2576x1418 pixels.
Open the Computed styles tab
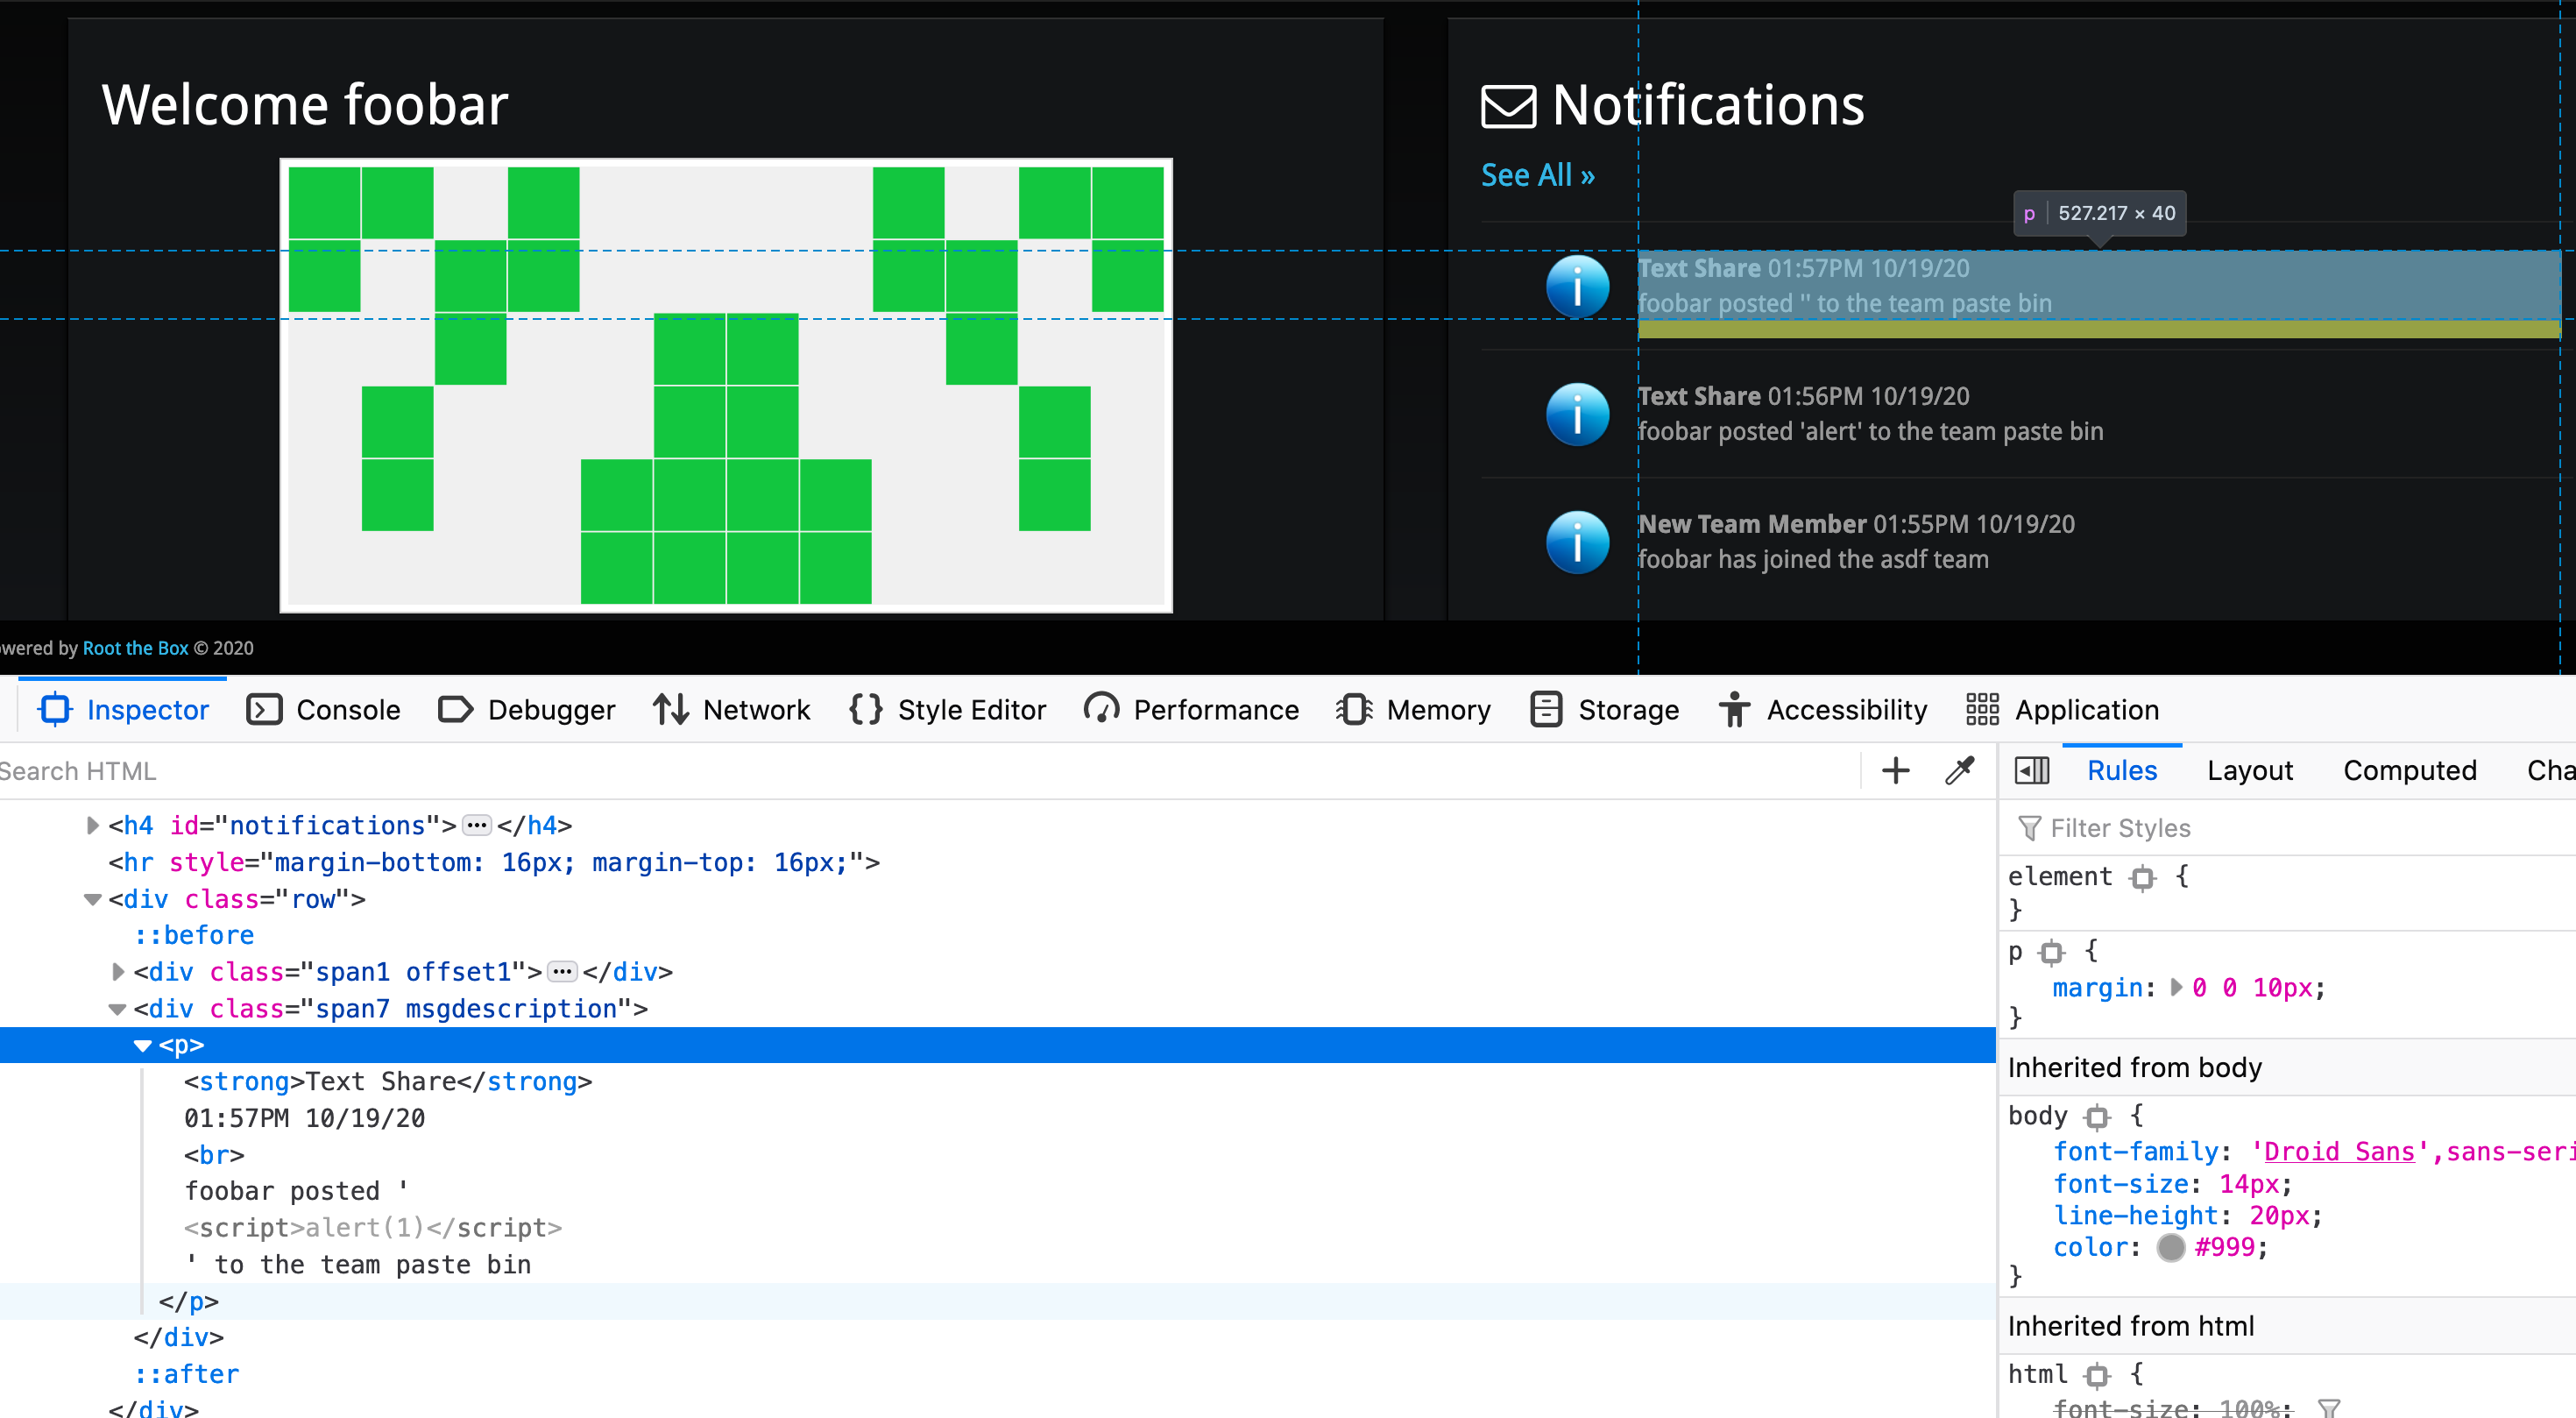point(2409,770)
